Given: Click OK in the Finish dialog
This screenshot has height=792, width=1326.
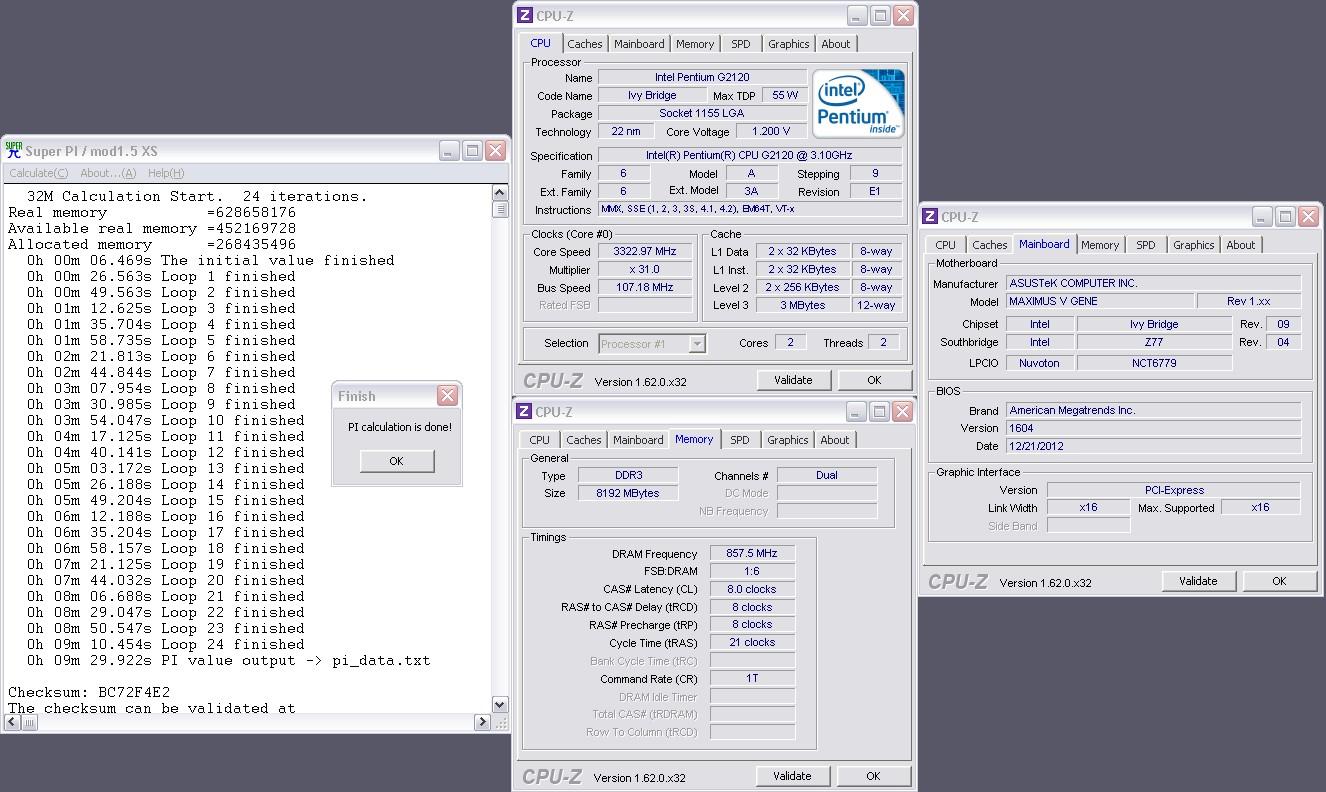Looking at the screenshot, I should point(397,461).
